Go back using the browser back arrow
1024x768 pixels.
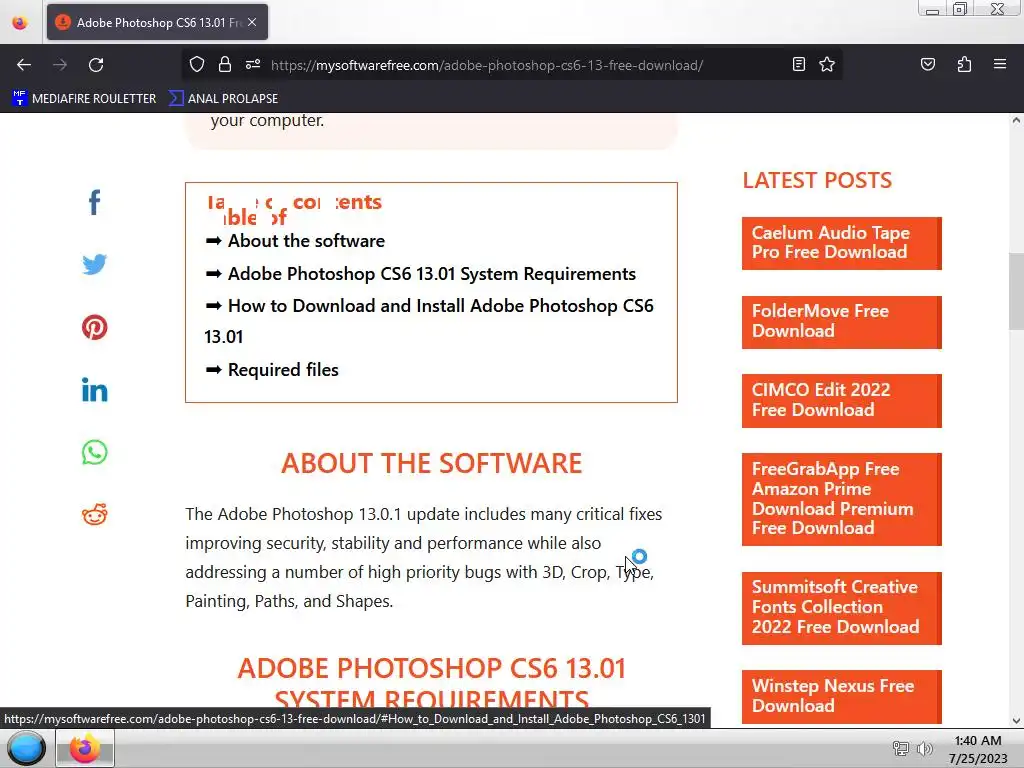[x=24, y=65]
